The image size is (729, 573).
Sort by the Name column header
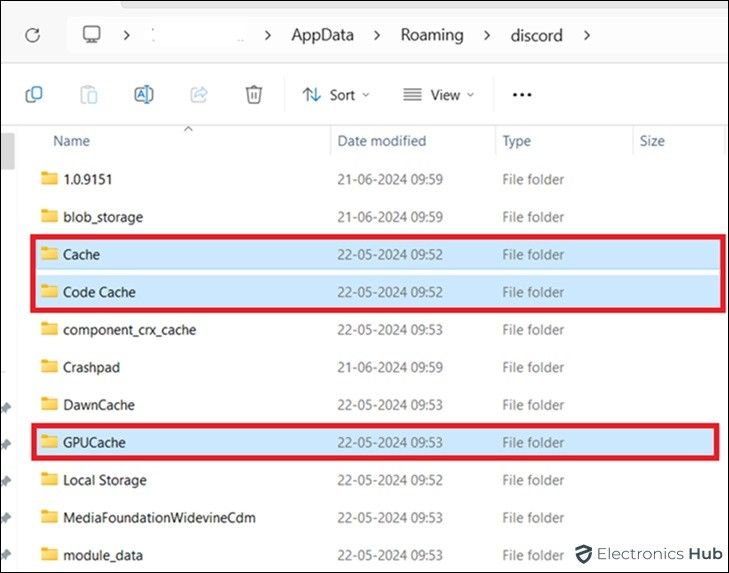71,141
